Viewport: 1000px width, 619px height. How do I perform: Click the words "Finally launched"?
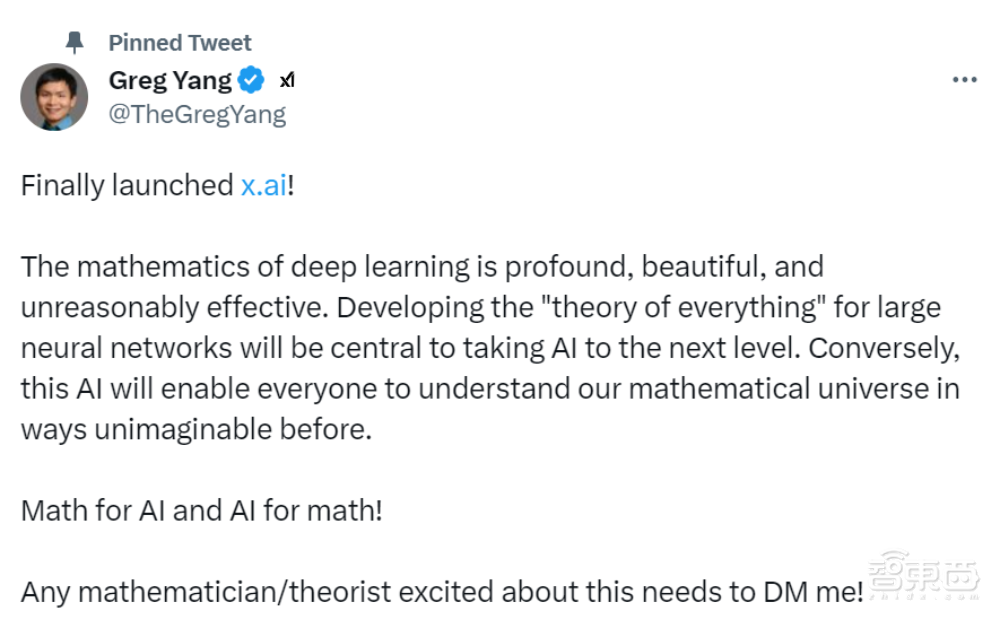click(x=127, y=186)
